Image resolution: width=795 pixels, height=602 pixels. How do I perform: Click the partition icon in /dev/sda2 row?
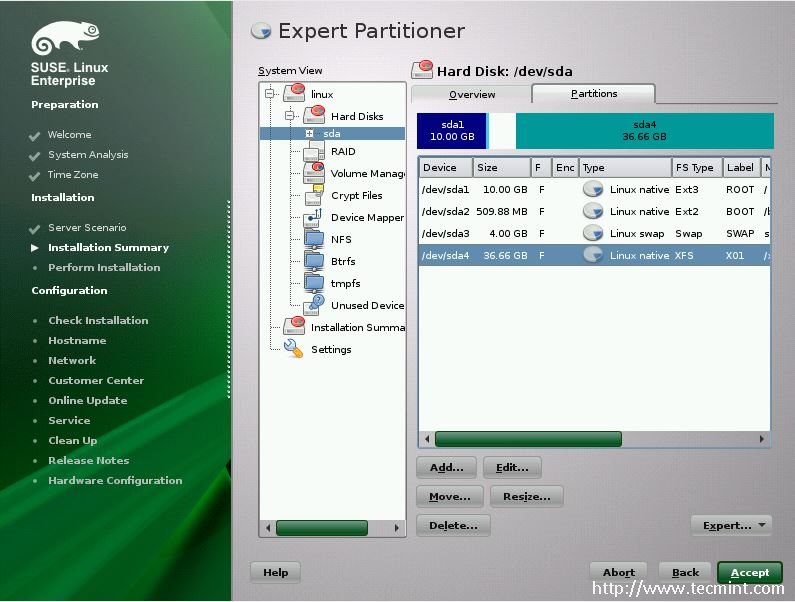[593, 211]
